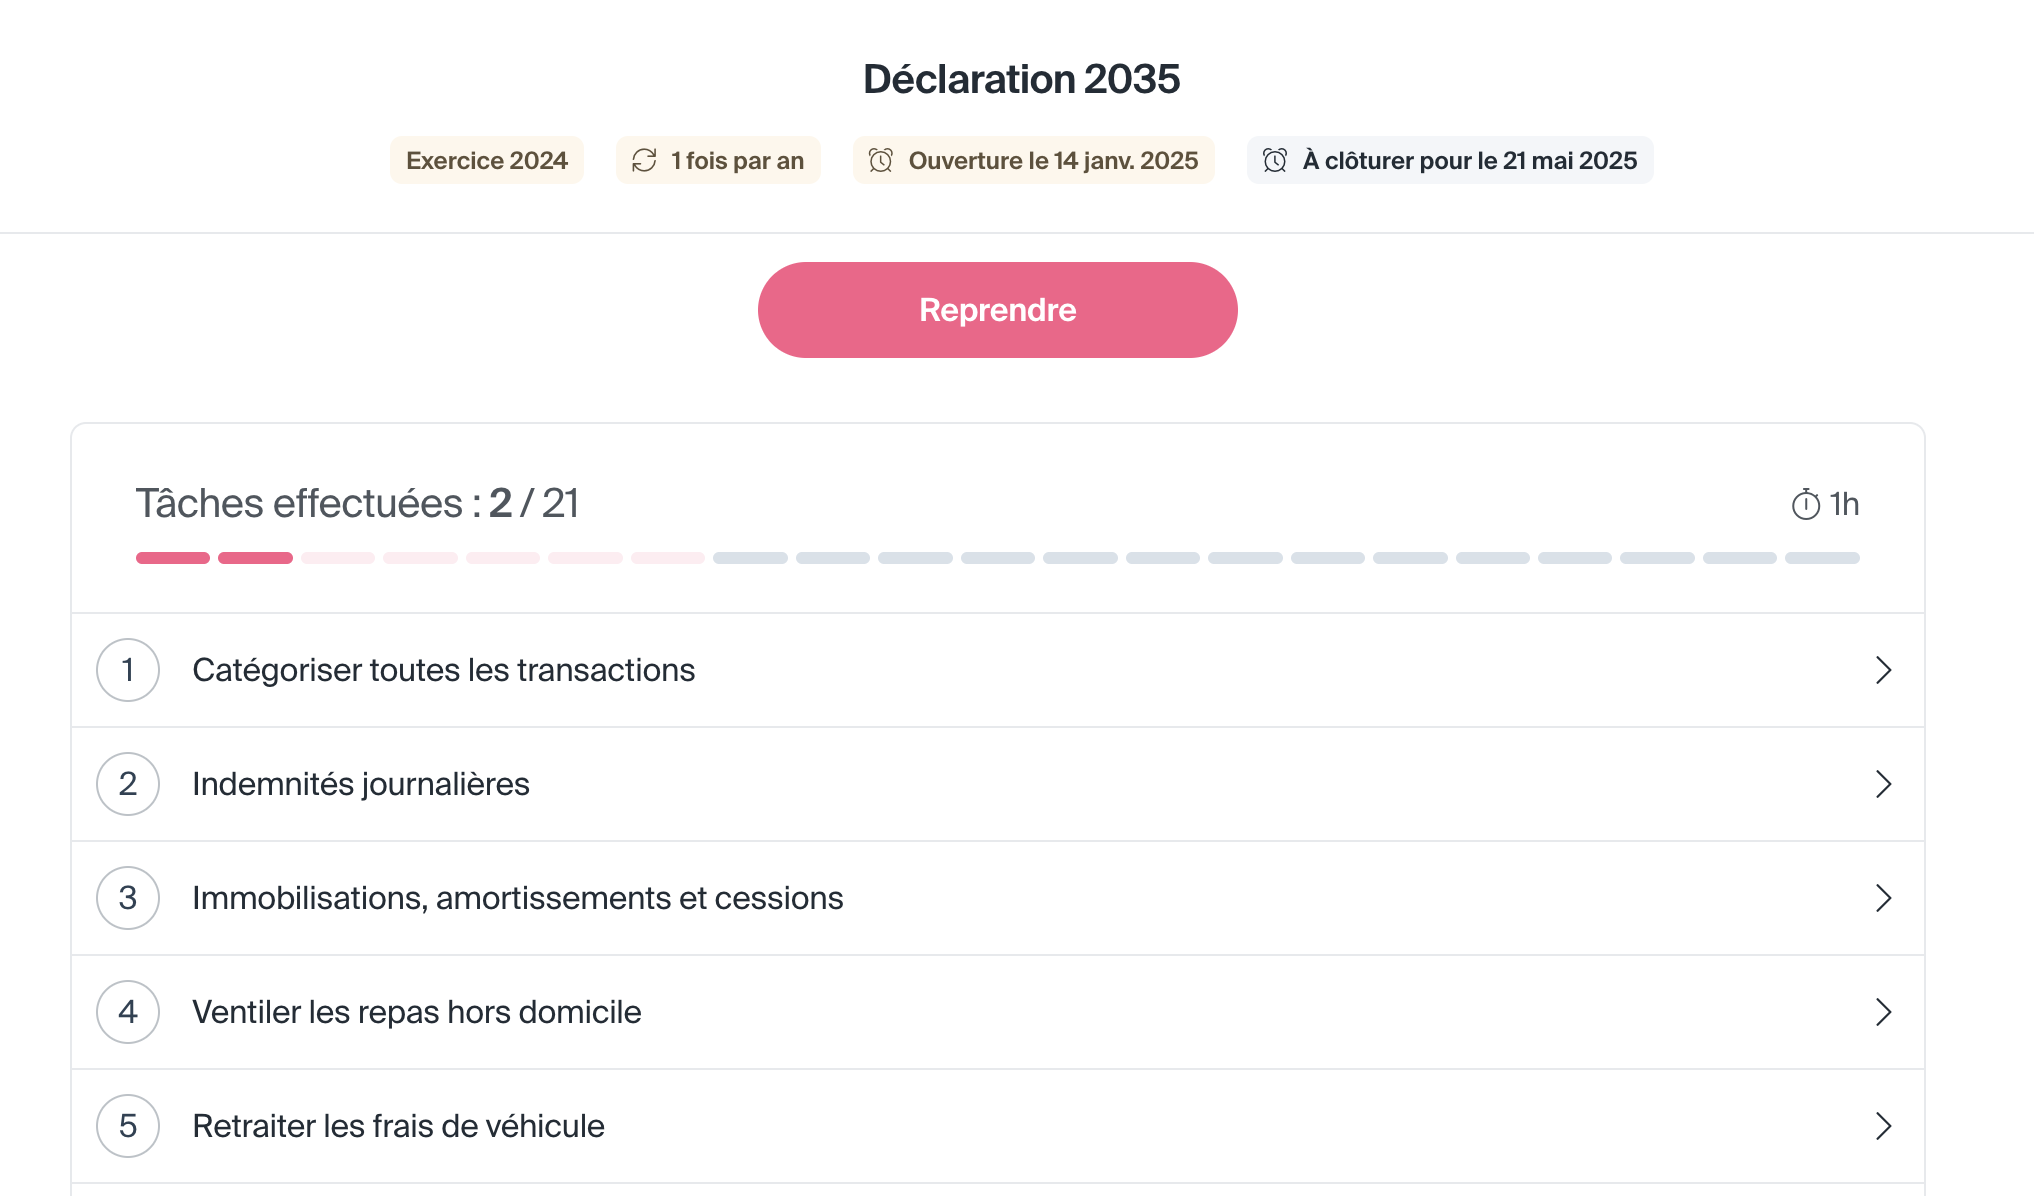Click the refresh icon beside '1 fois par an'
Screen dimensions: 2034x1196
pyautogui.click(x=644, y=160)
